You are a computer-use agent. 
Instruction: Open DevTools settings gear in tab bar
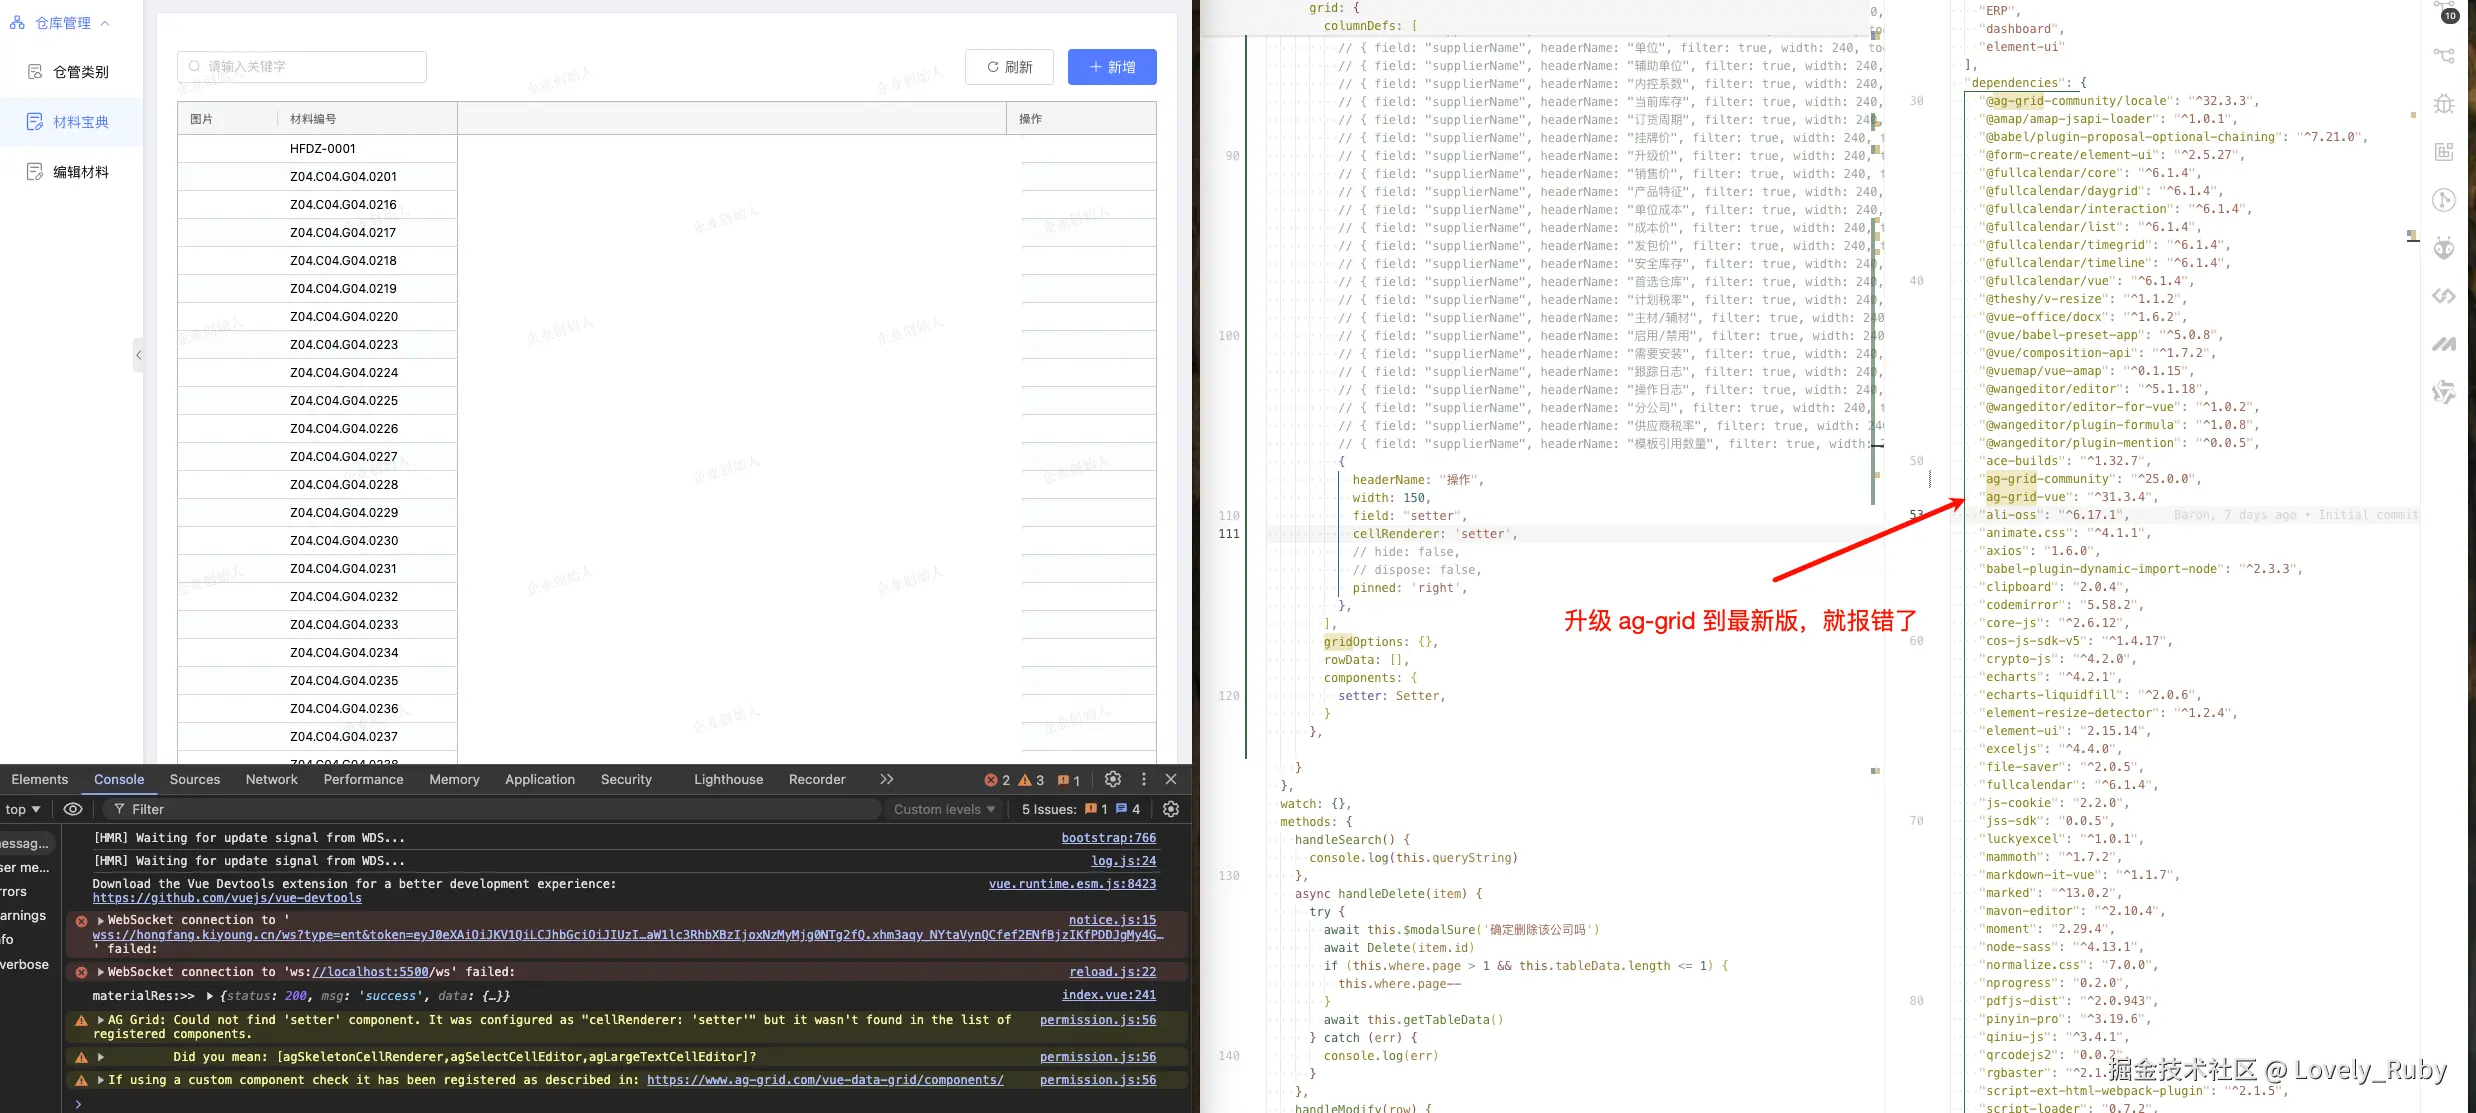(x=1113, y=779)
